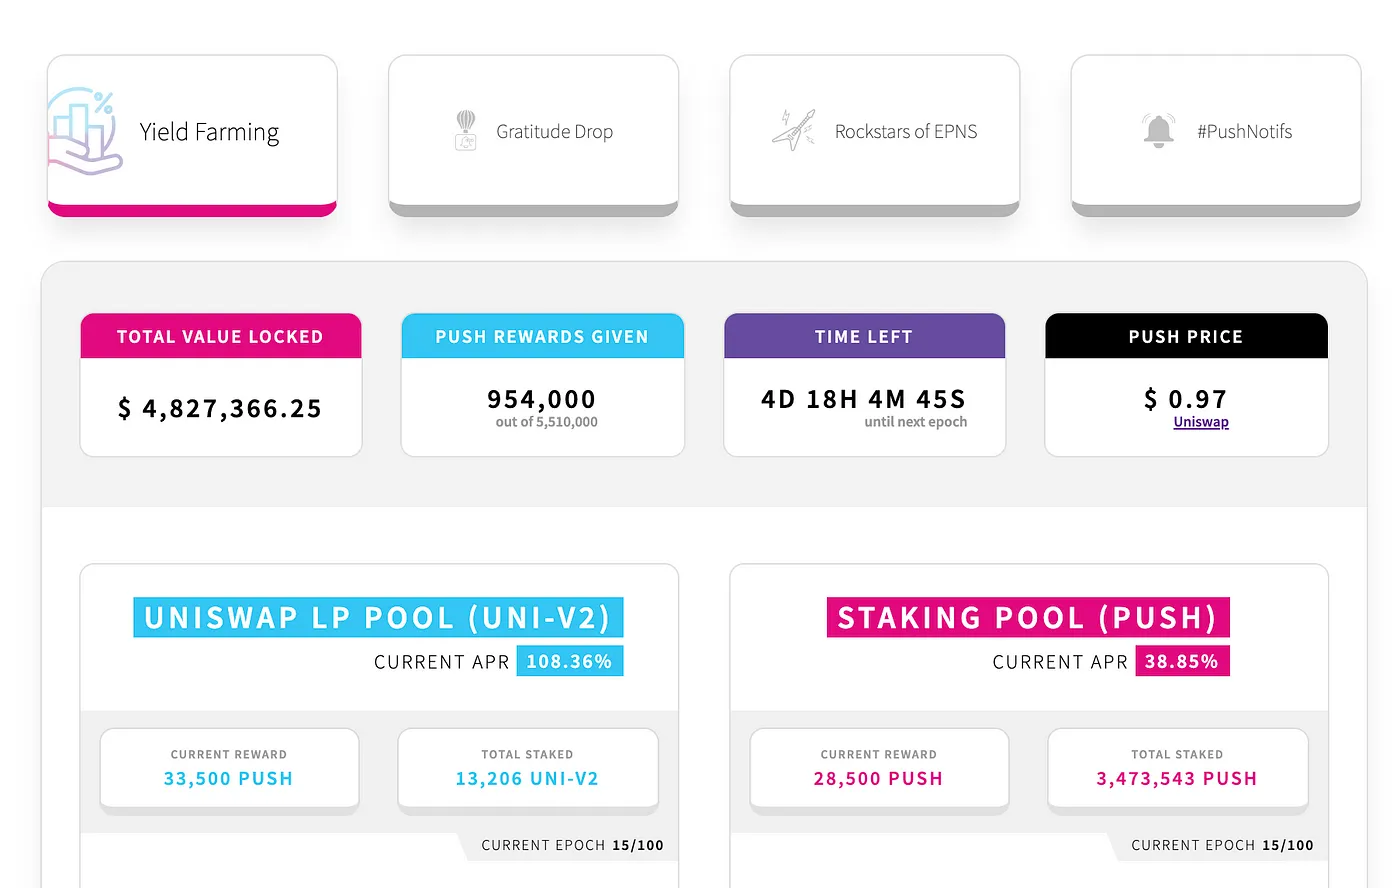Screen dimensions: 1400x888
Task: Click the CURRENT EPOCH 15/100 label
Action: [572, 845]
